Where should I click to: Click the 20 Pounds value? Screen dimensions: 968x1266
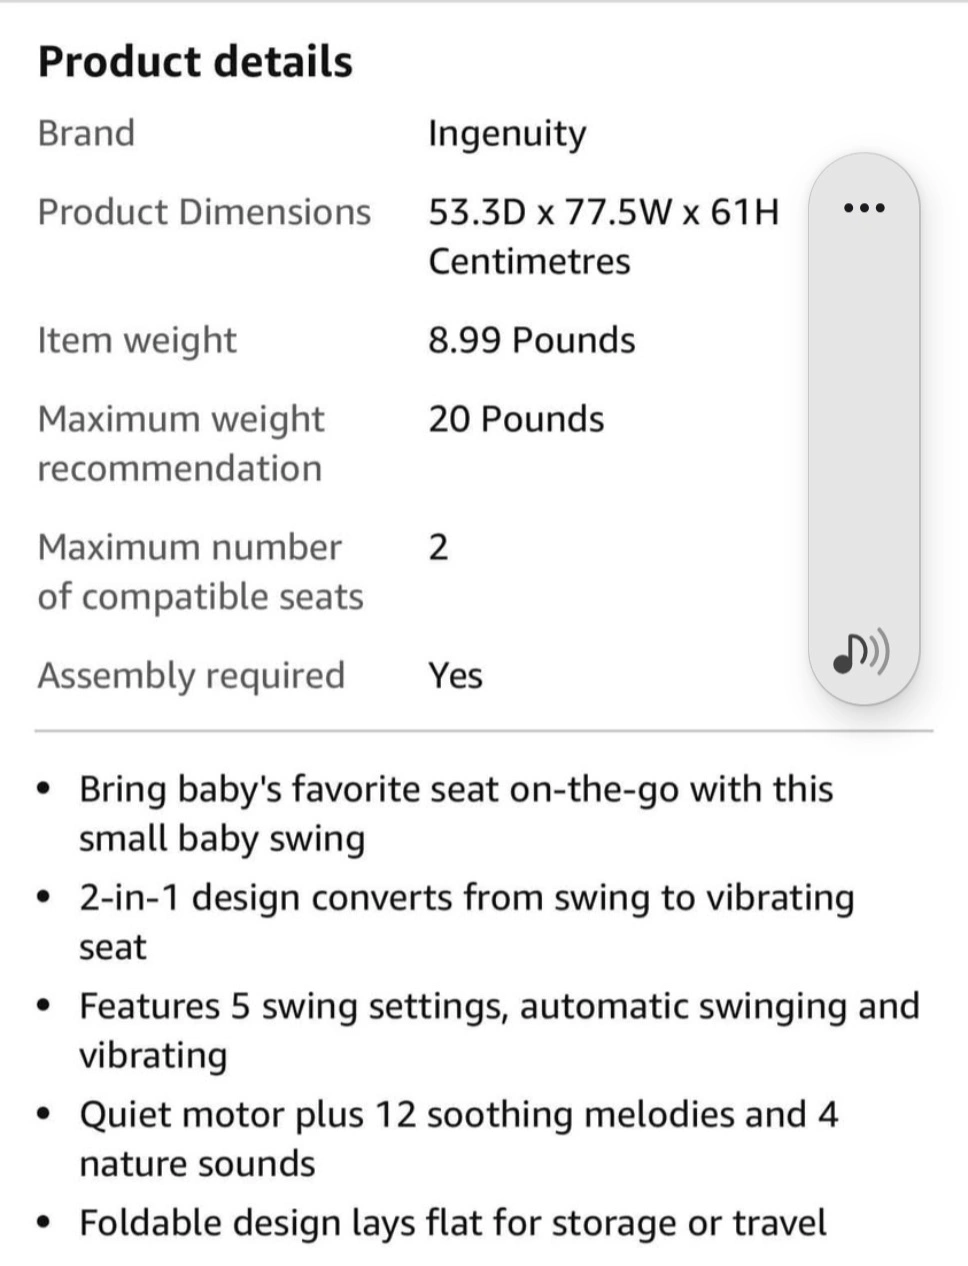516,419
